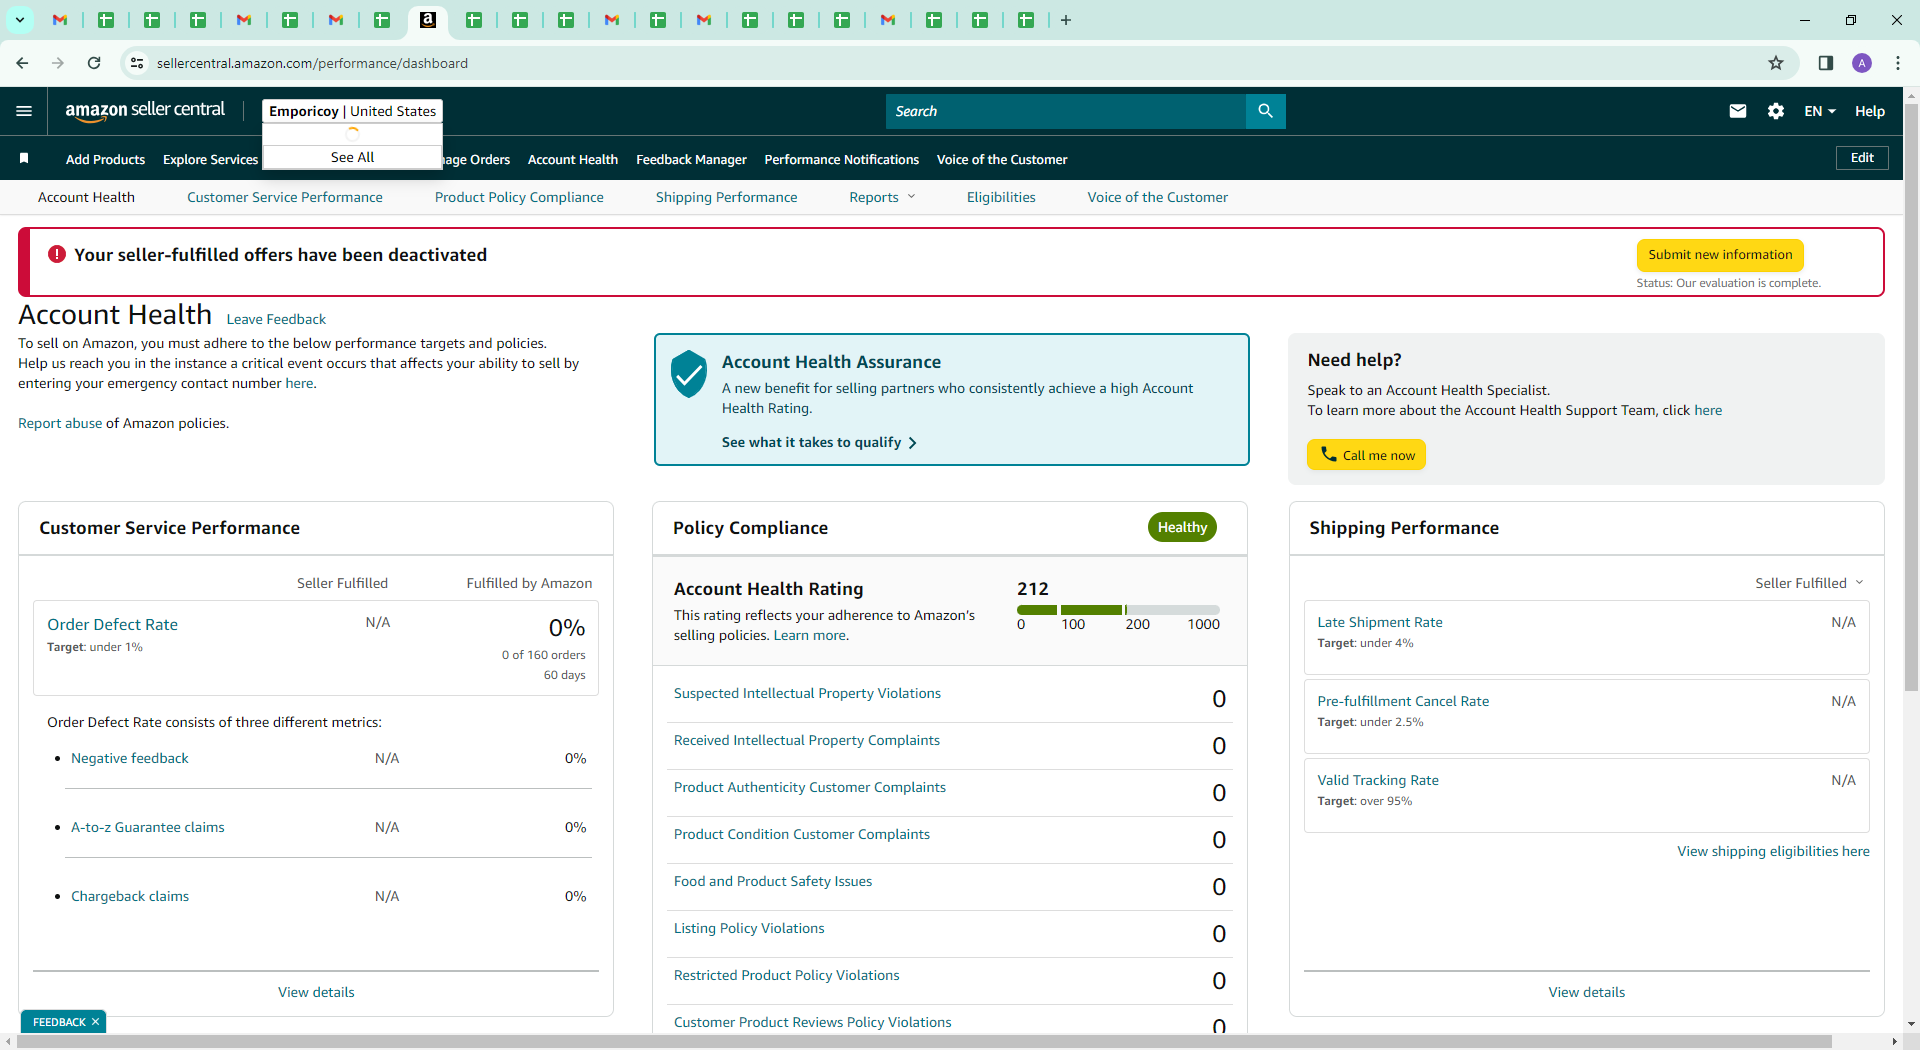Open a new browser tab

point(1066,20)
